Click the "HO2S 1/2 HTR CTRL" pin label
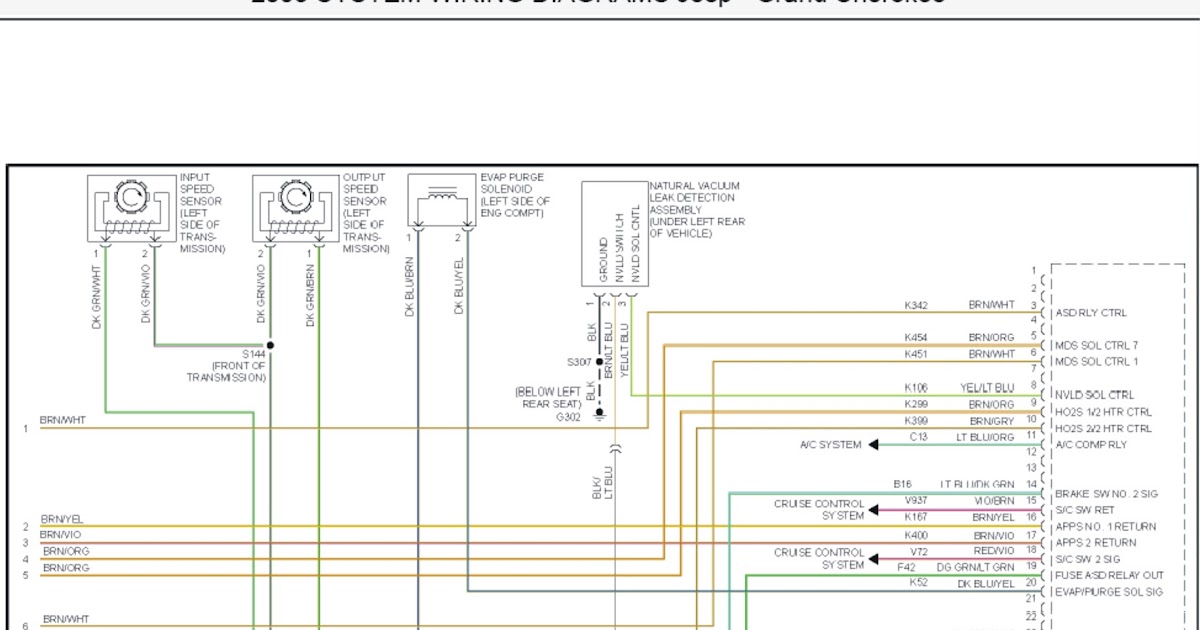This screenshot has height=630, width=1200. [x=1104, y=412]
